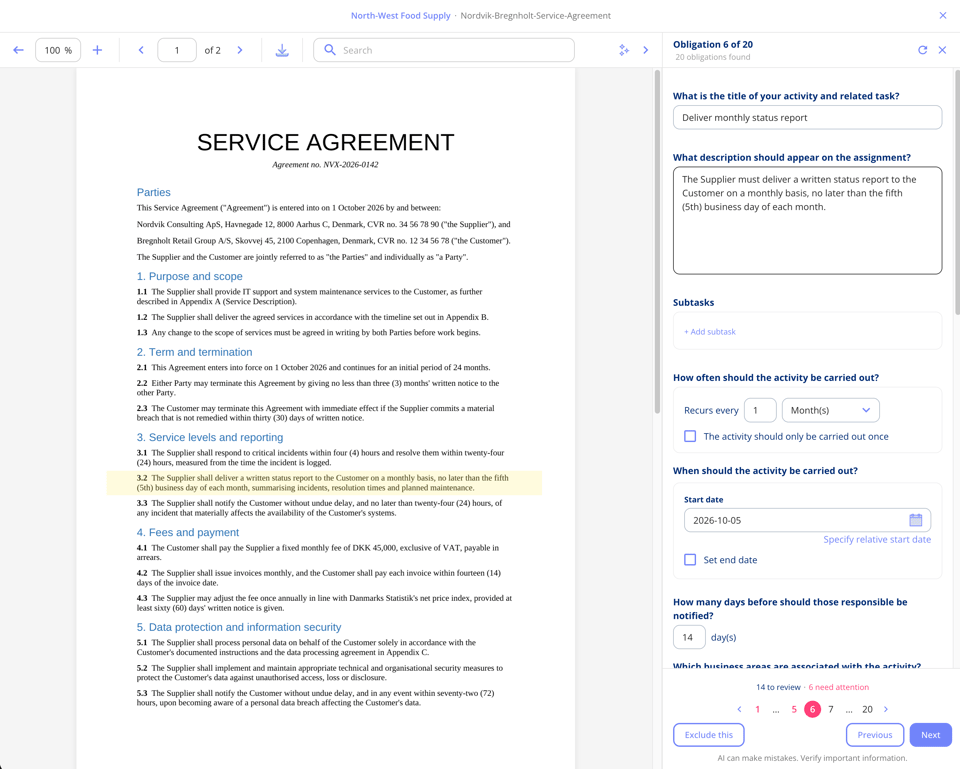Click the zoom percentage field showing 100 %
The image size is (960, 769).
coord(58,50)
